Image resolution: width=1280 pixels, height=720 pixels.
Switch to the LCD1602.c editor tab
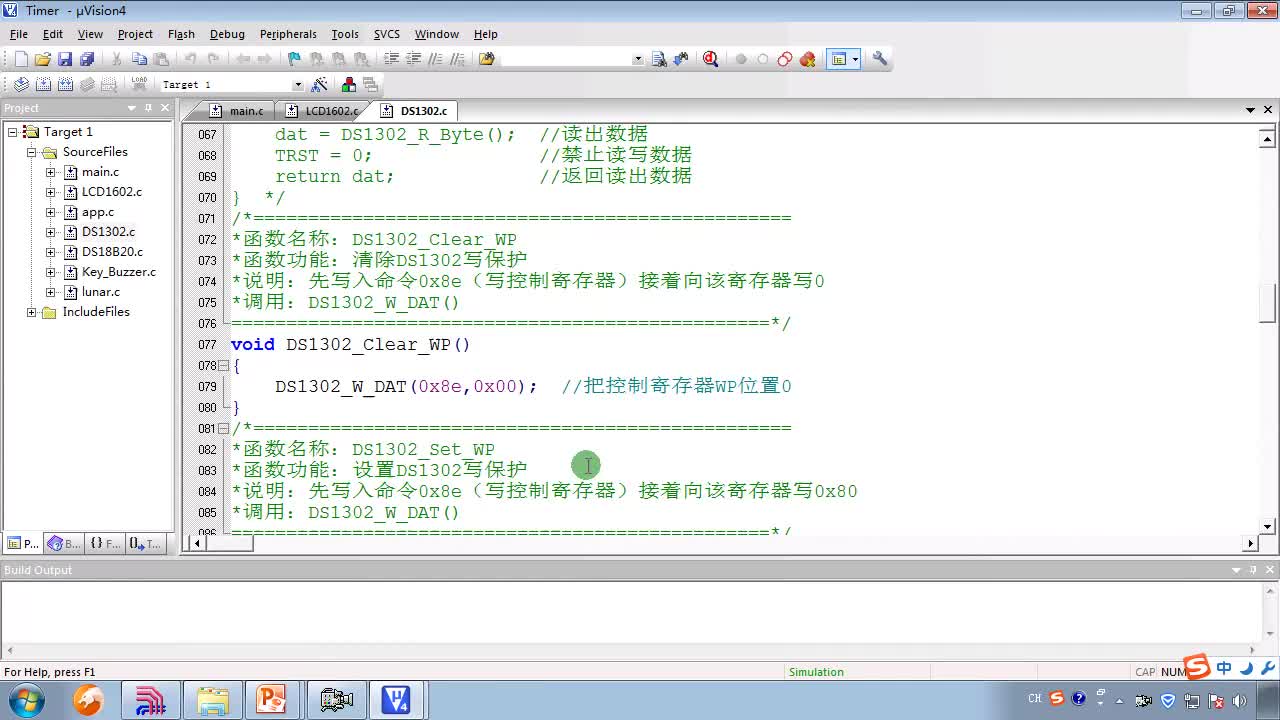[323, 111]
